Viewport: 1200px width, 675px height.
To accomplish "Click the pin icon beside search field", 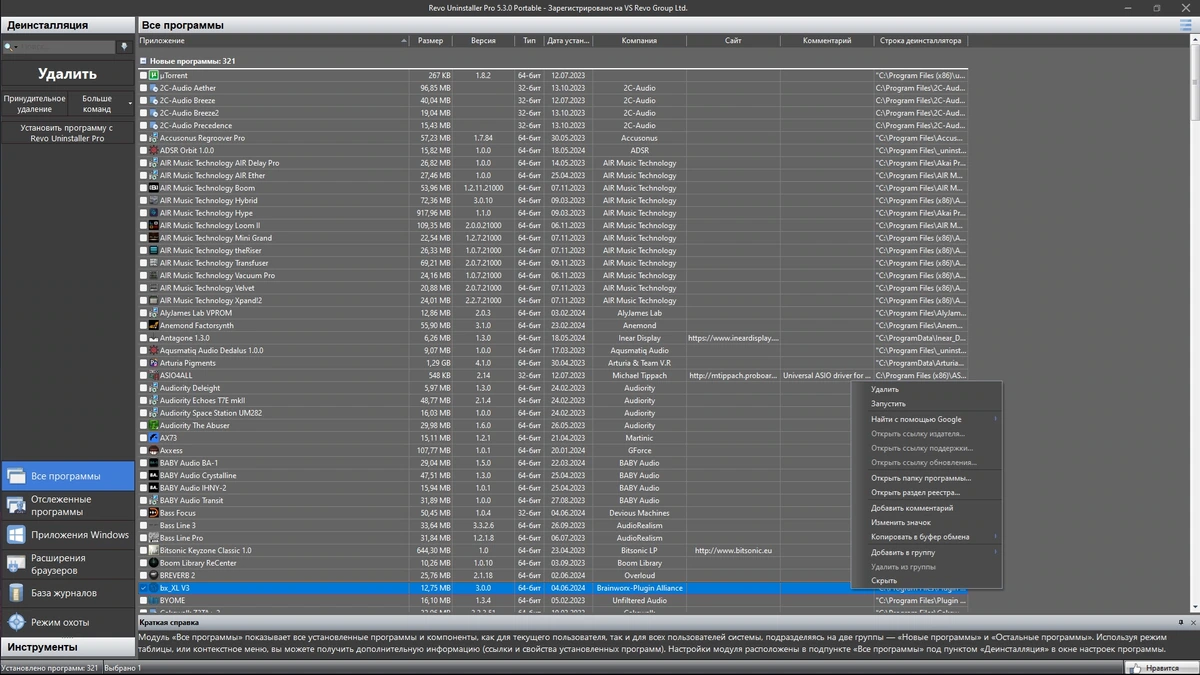I will [x=124, y=46].
